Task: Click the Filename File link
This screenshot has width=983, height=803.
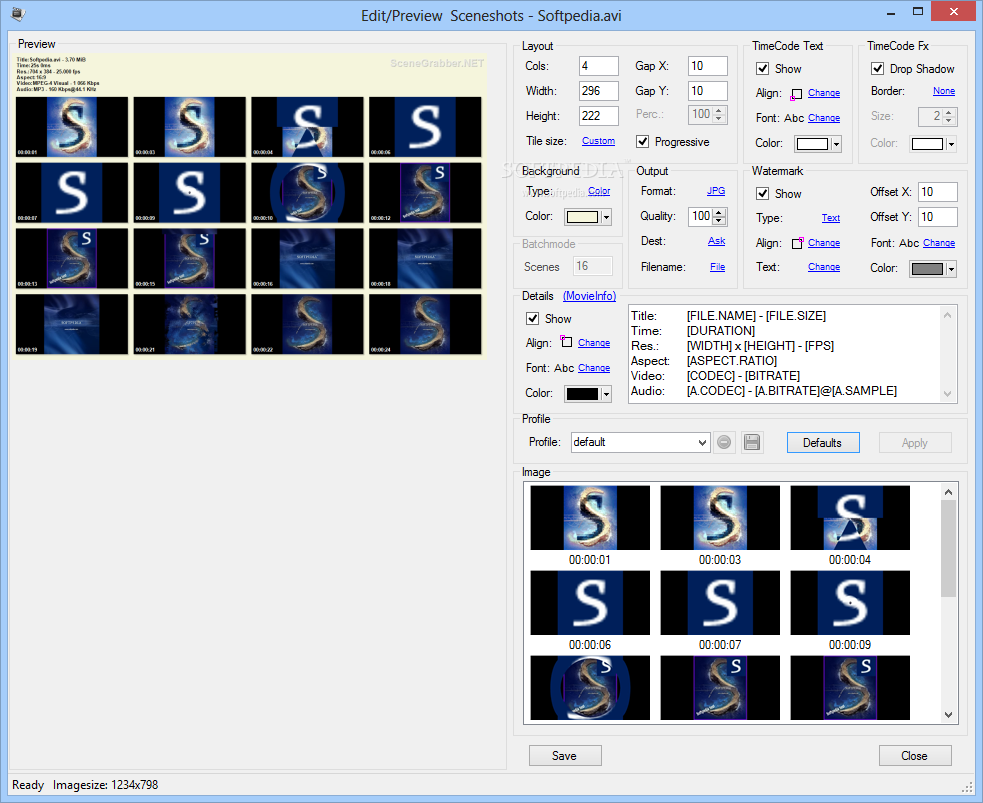Action: pyautogui.click(x=717, y=267)
